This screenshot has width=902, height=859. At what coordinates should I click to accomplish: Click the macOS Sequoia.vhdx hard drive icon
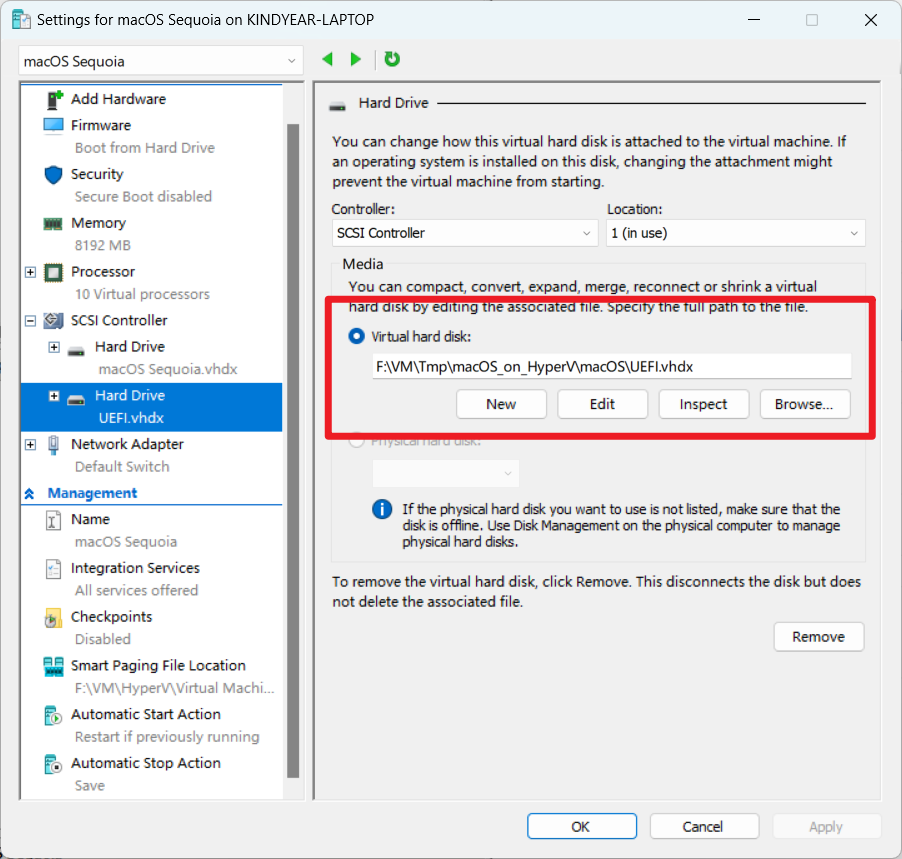point(76,351)
